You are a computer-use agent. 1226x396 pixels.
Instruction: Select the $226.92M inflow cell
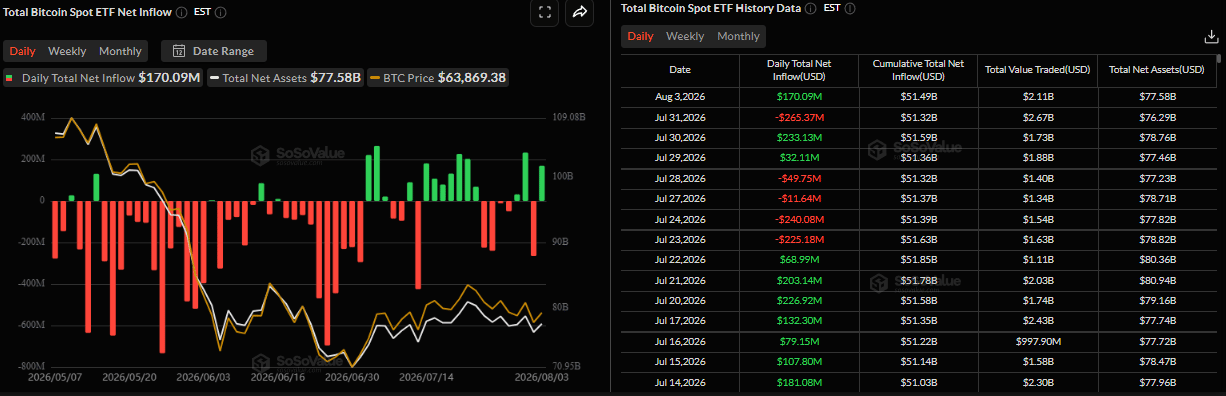798,300
